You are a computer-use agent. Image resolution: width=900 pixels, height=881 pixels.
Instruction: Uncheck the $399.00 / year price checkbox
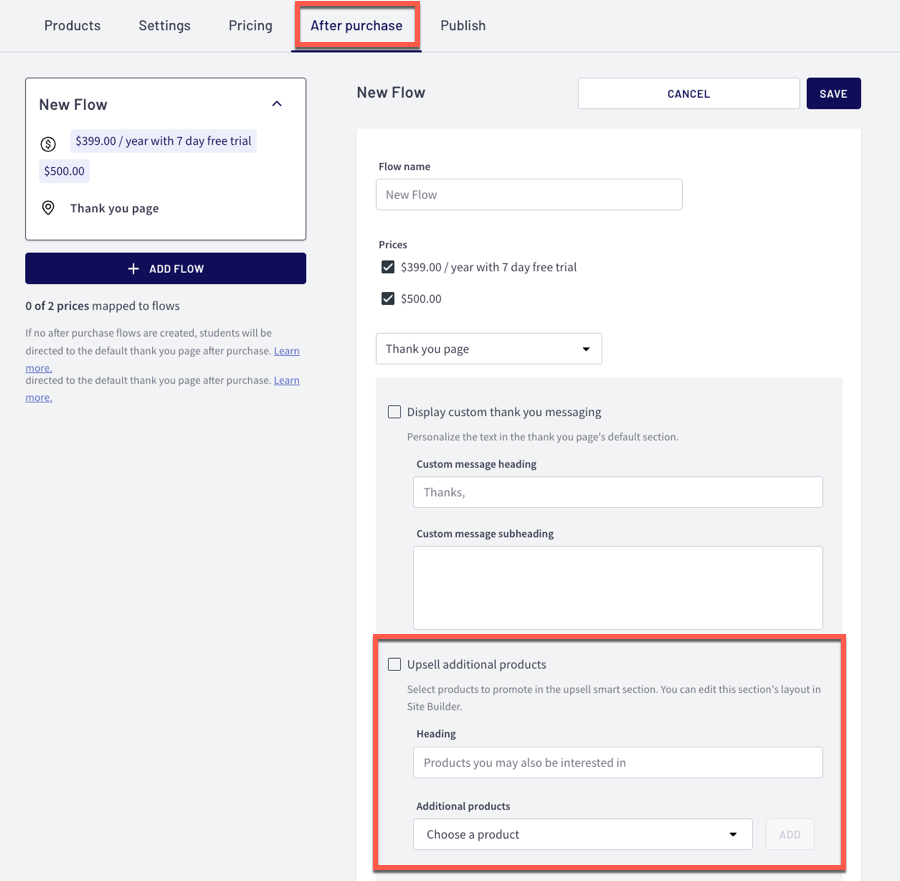388,267
